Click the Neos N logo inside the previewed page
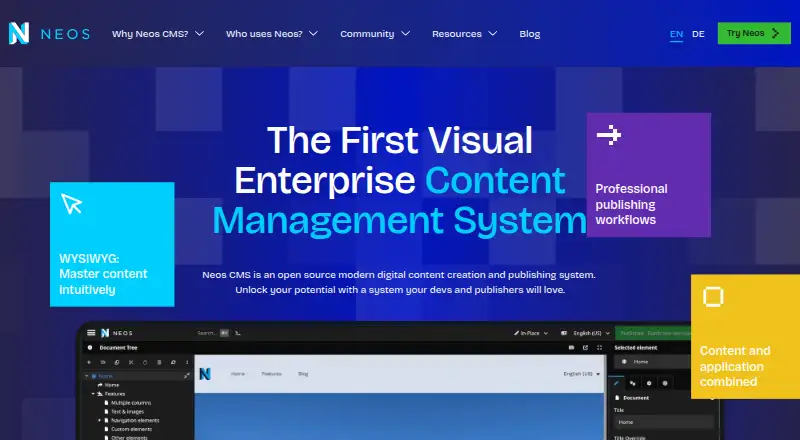Image resolution: width=800 pixels, height=440 pixels. click(205, 374)
